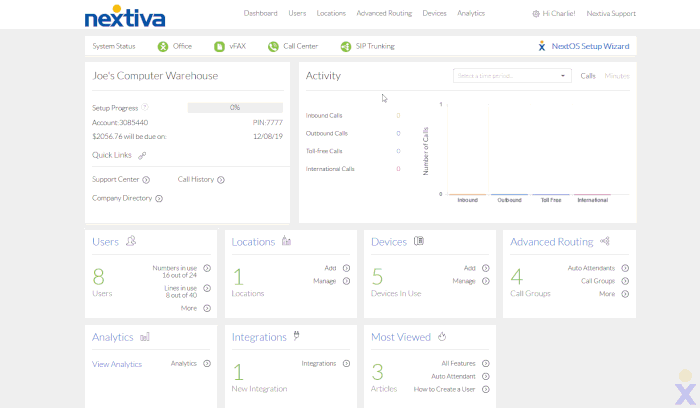Image resolution: width=700 pixels, height=408 pixels.
Task: Launch the NextOS Setup Wizard link
Action: 590,46
